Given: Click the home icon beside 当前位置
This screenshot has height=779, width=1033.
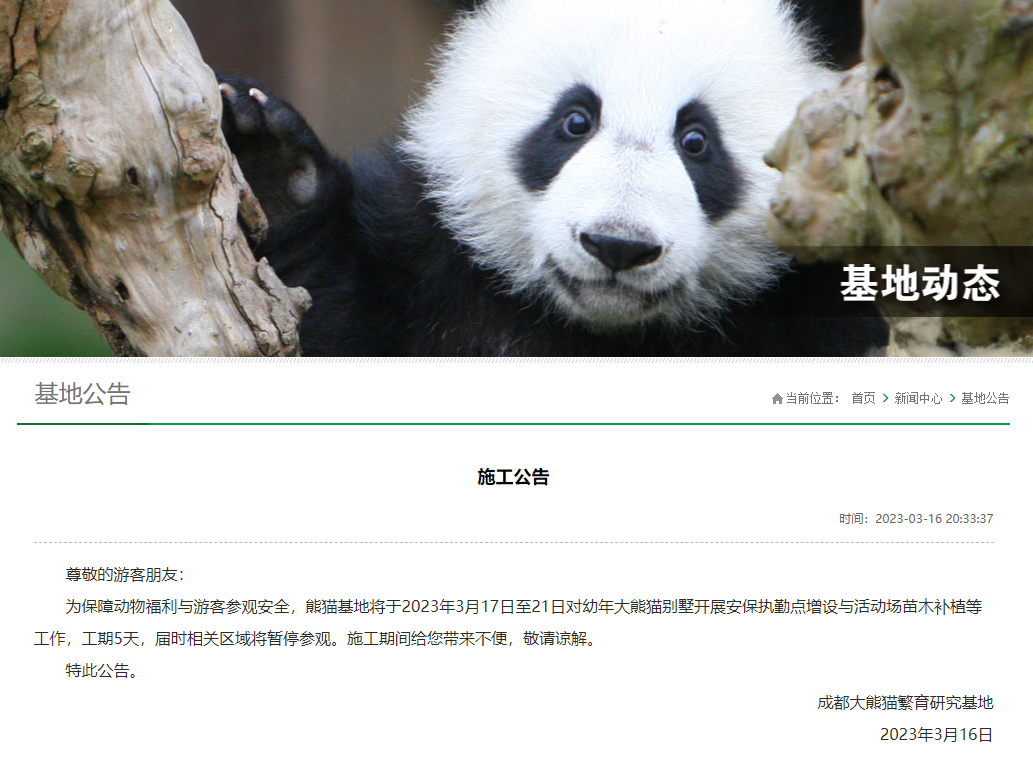Looking at the screenshot, I should coord(777,399).
